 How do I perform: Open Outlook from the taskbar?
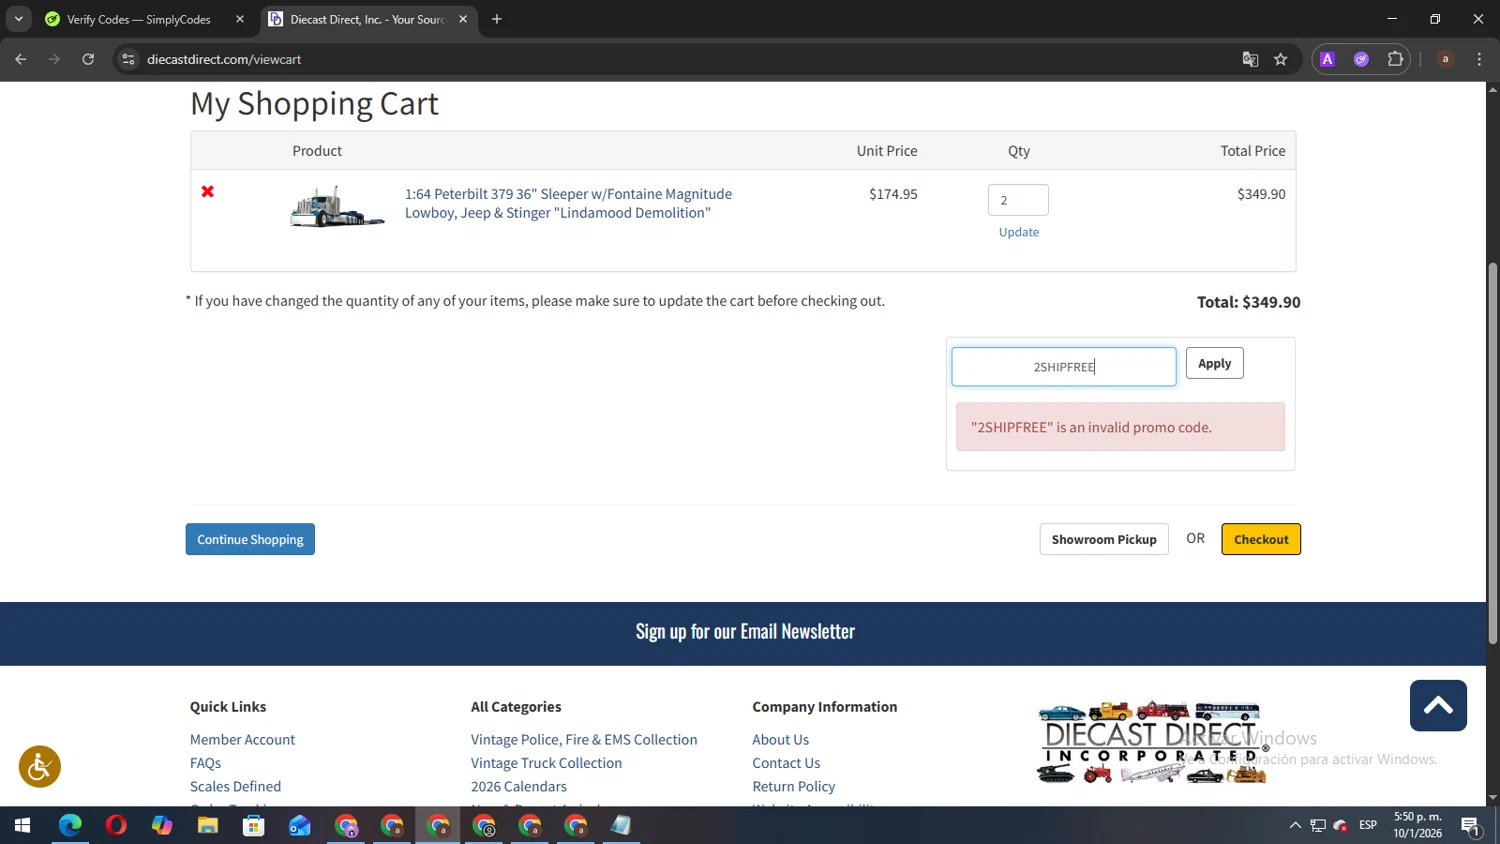(x=300, y=826)
